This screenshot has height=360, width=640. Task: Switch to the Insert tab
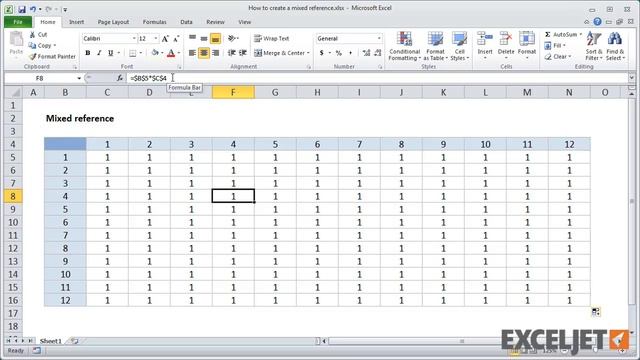(x=76, y=22)
